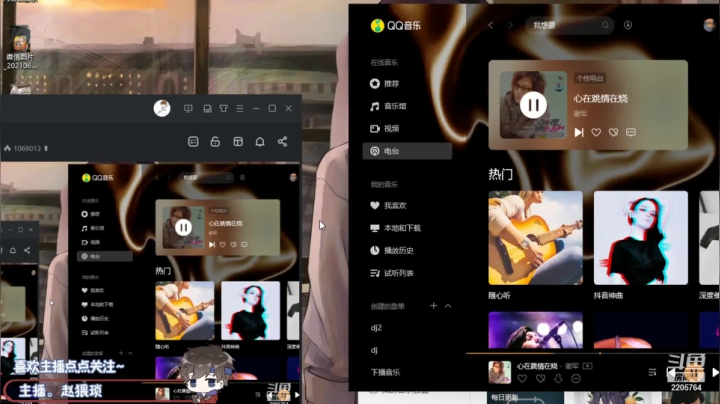Open the play queue icon in bottom player

click(x=652, y=372)
